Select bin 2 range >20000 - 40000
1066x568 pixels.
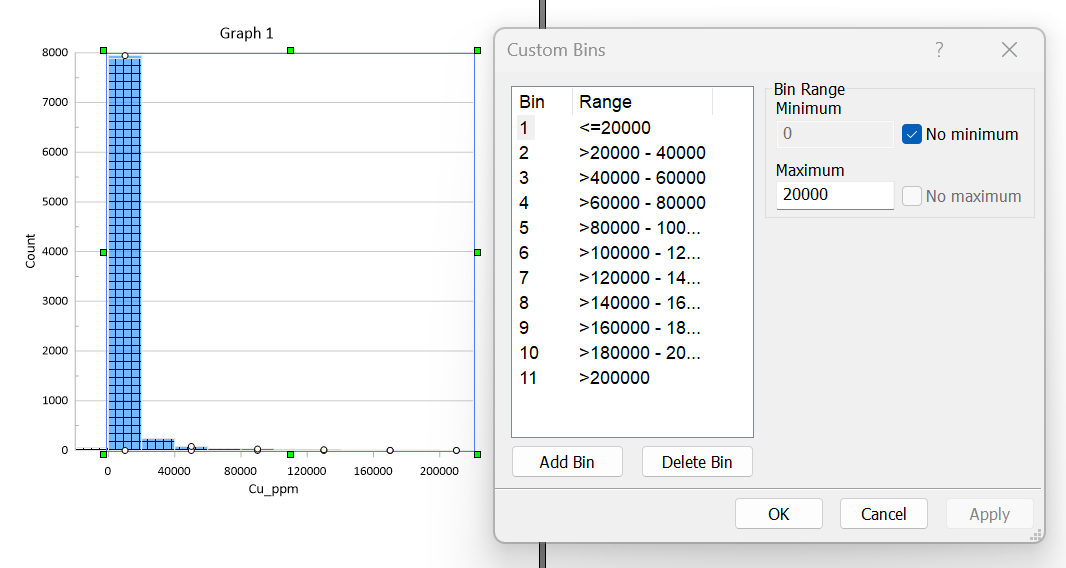coord(641,153)
